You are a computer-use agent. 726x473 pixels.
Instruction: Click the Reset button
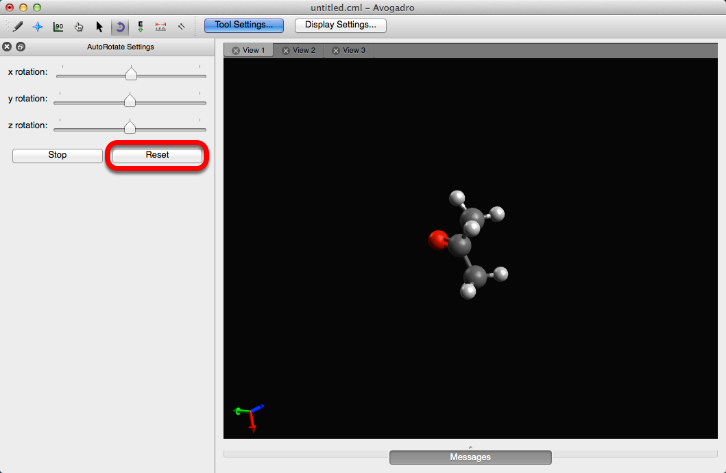[x=157, y=155]
